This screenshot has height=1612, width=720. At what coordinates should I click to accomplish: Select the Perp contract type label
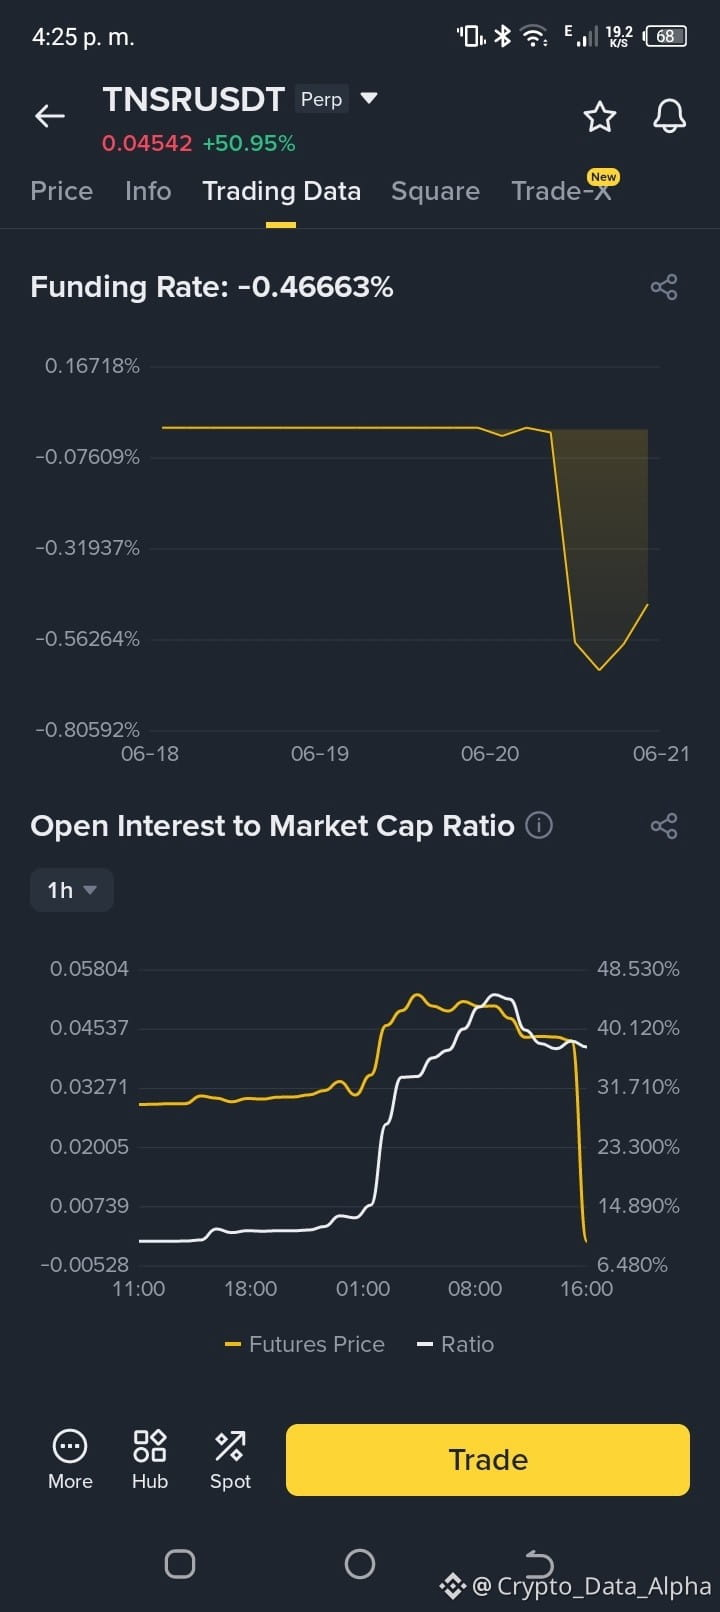tap(321, 99)
